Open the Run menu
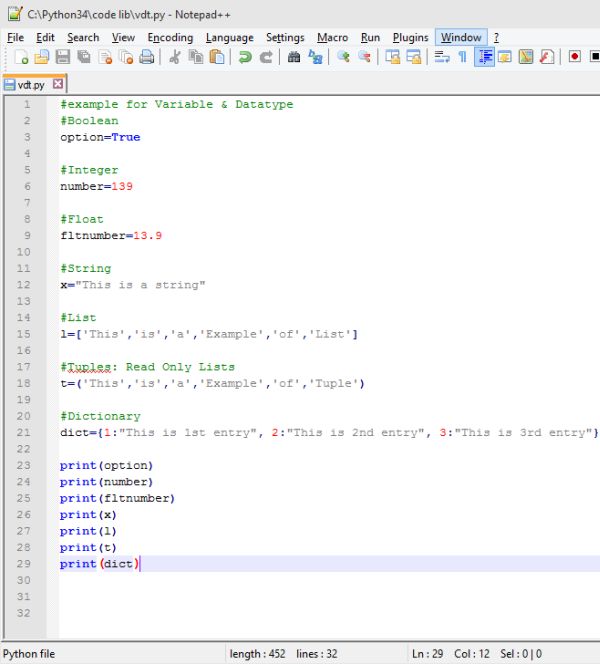600x664 pixels. point(370,38)
